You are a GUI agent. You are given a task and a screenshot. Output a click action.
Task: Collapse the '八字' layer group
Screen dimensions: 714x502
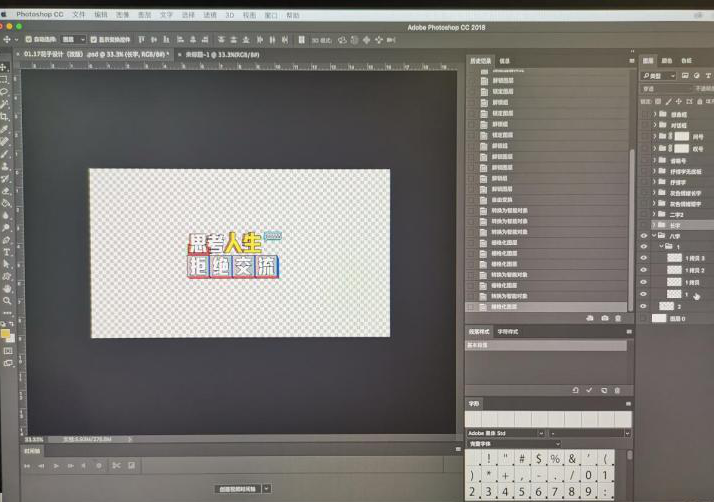[654, 236]
